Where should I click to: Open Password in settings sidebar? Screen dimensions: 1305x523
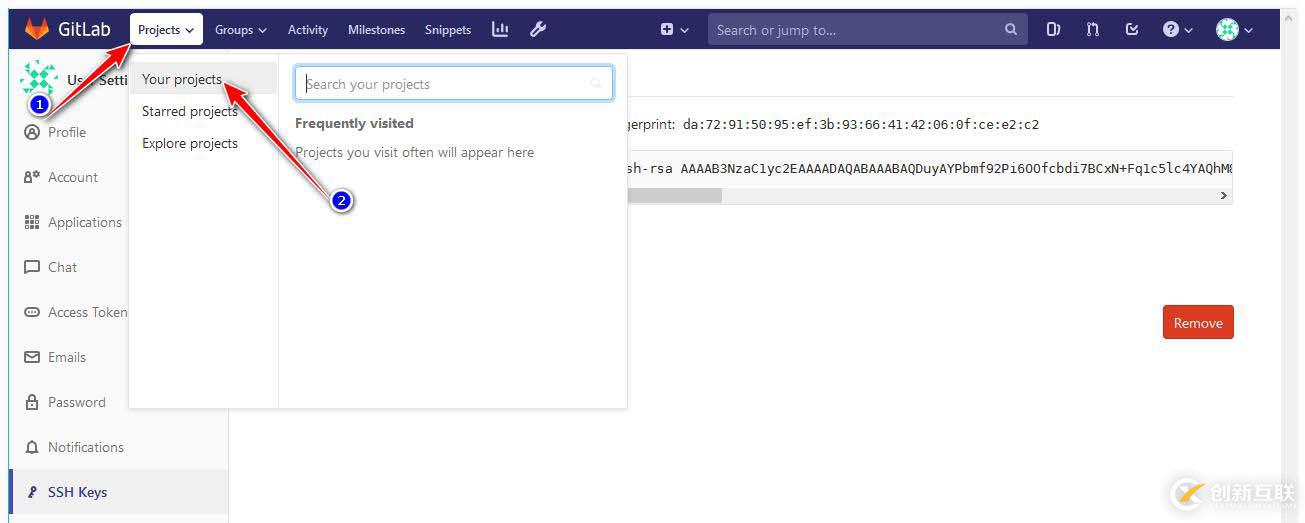pyautogui.click(x=77, y=402)
